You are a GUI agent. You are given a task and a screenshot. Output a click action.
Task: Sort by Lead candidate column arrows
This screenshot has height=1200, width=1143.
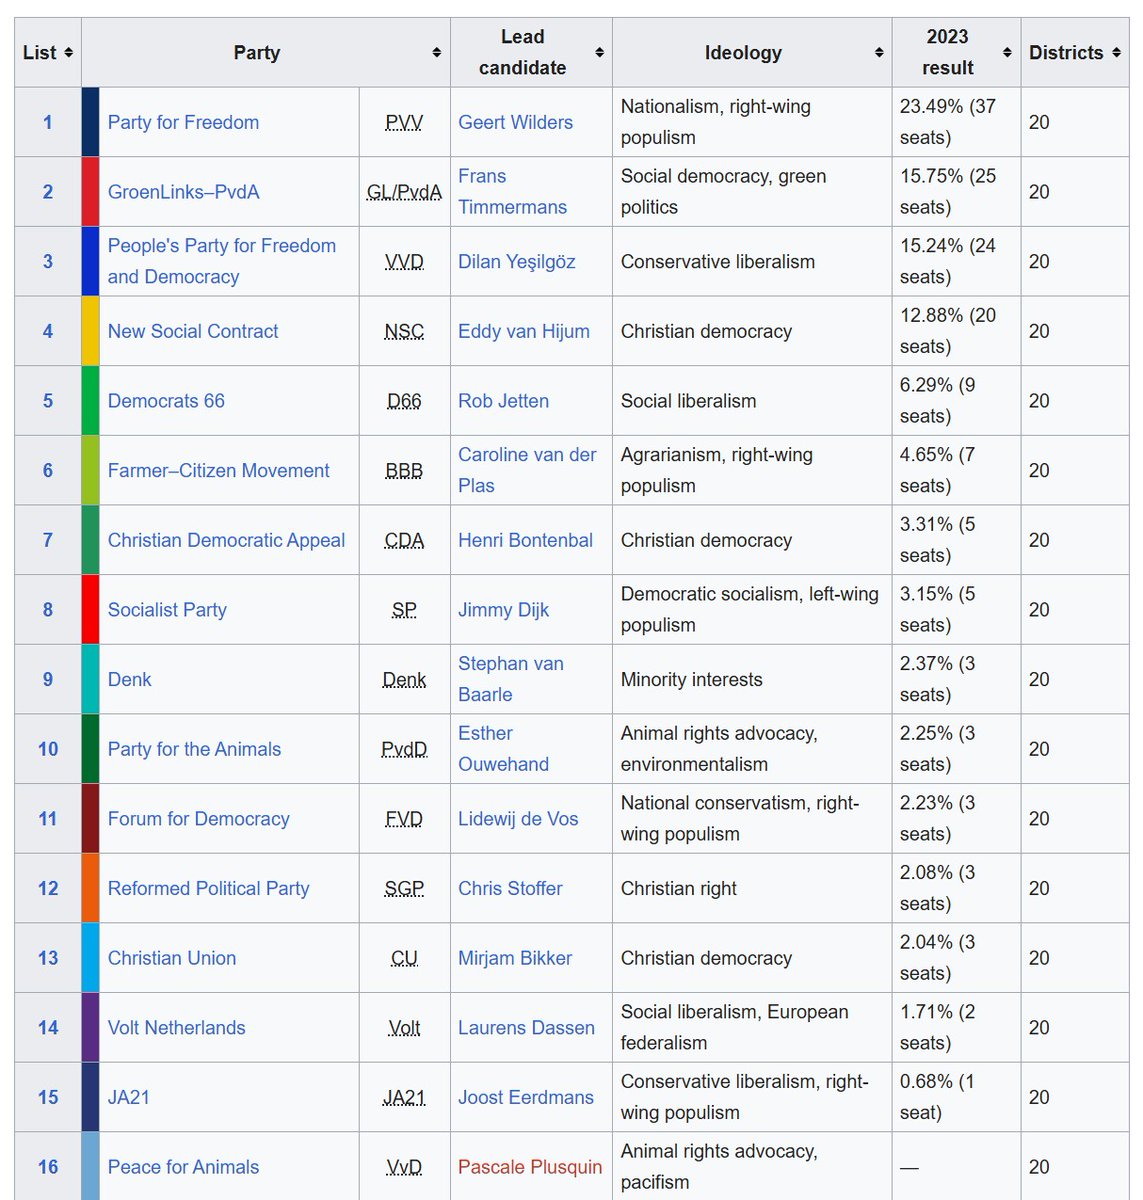[x=599, y=53]
